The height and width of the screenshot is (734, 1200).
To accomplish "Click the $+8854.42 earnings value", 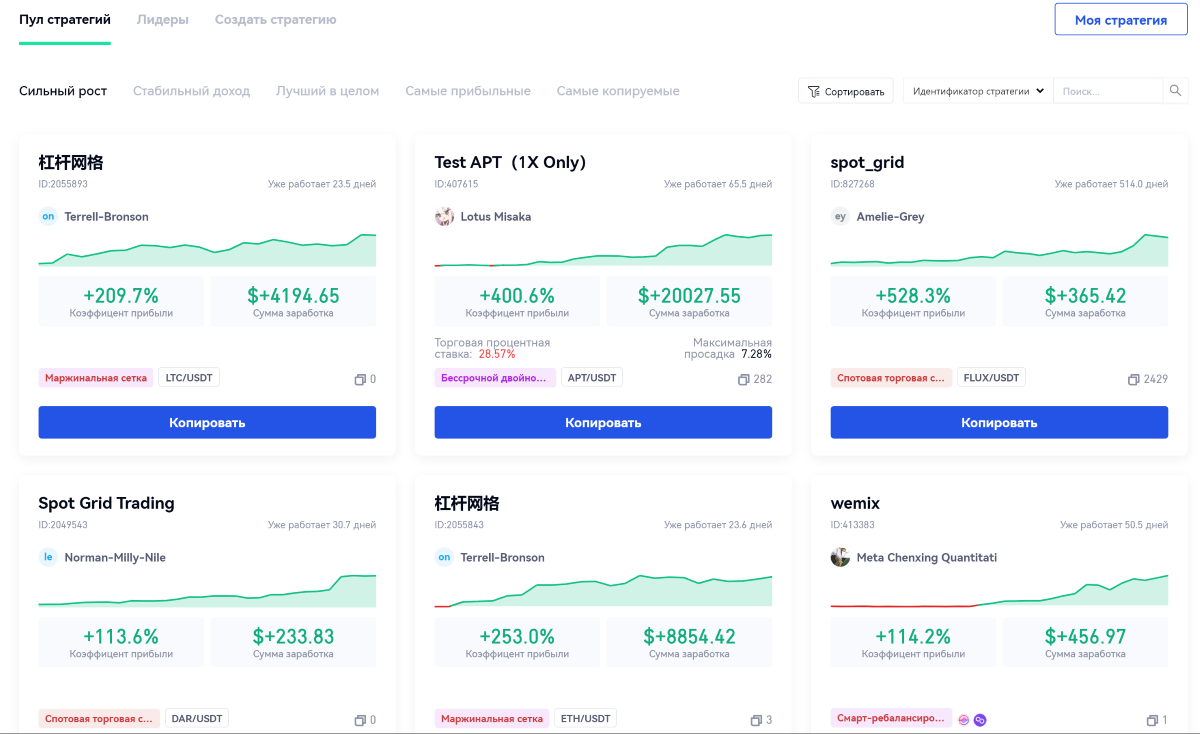I will coord(689,637).
